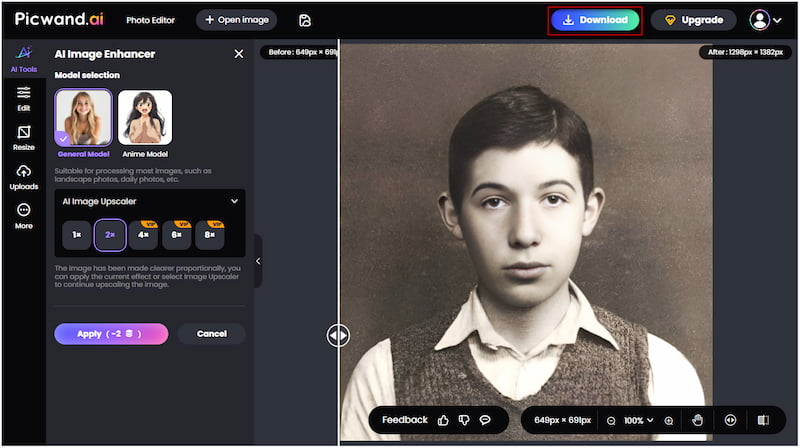Select the General Model thumbnail

pyautogui.click(x=83, y=117)
